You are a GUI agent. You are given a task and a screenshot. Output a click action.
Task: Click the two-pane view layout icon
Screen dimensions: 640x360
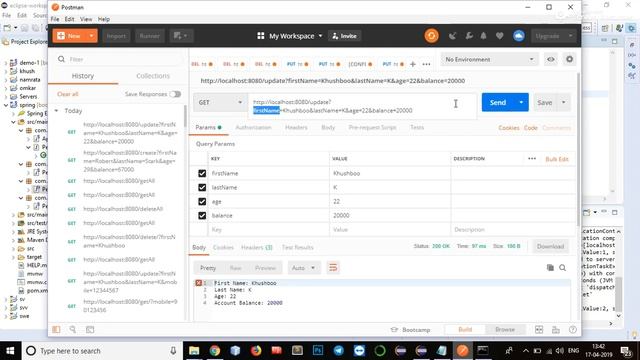coord(539,329)
